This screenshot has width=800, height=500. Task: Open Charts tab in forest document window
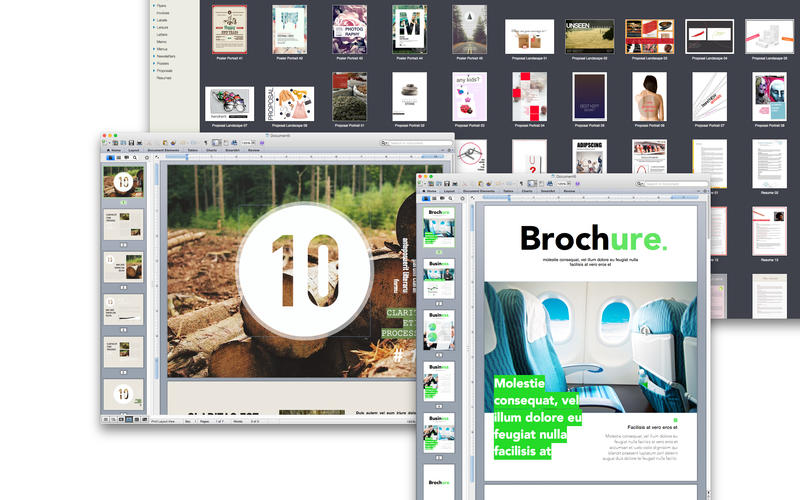[212, 151]
